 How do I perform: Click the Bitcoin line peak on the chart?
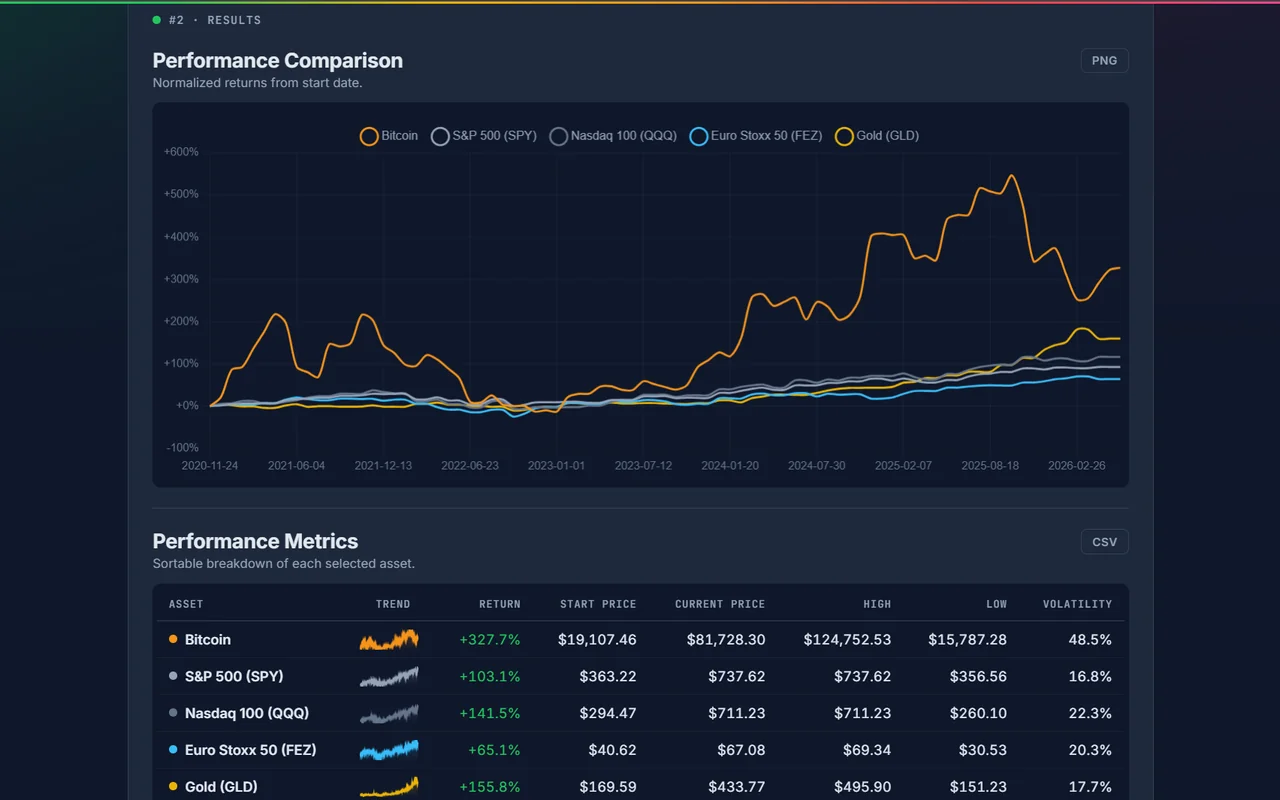point(1011,177)
